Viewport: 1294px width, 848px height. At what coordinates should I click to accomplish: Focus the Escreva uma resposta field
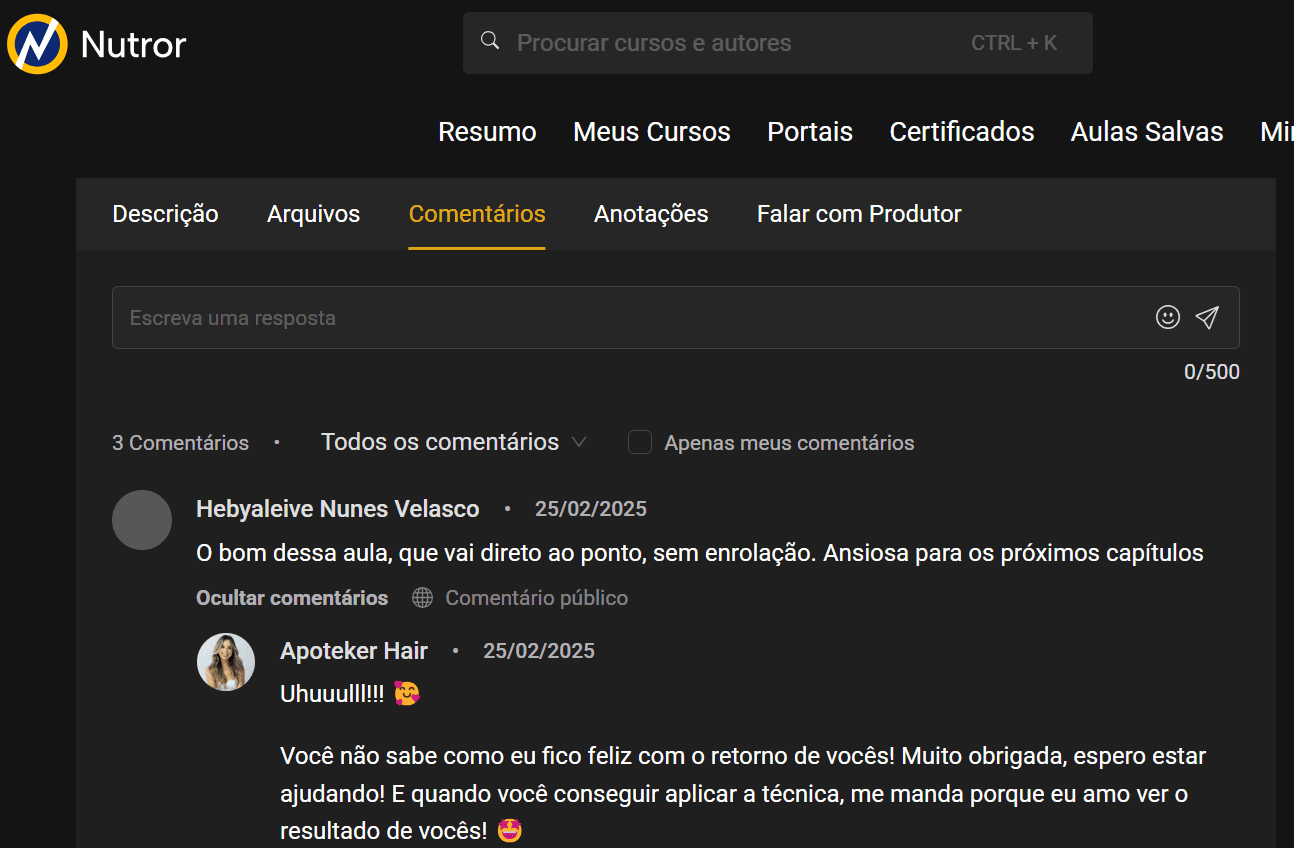coord(630,318)
